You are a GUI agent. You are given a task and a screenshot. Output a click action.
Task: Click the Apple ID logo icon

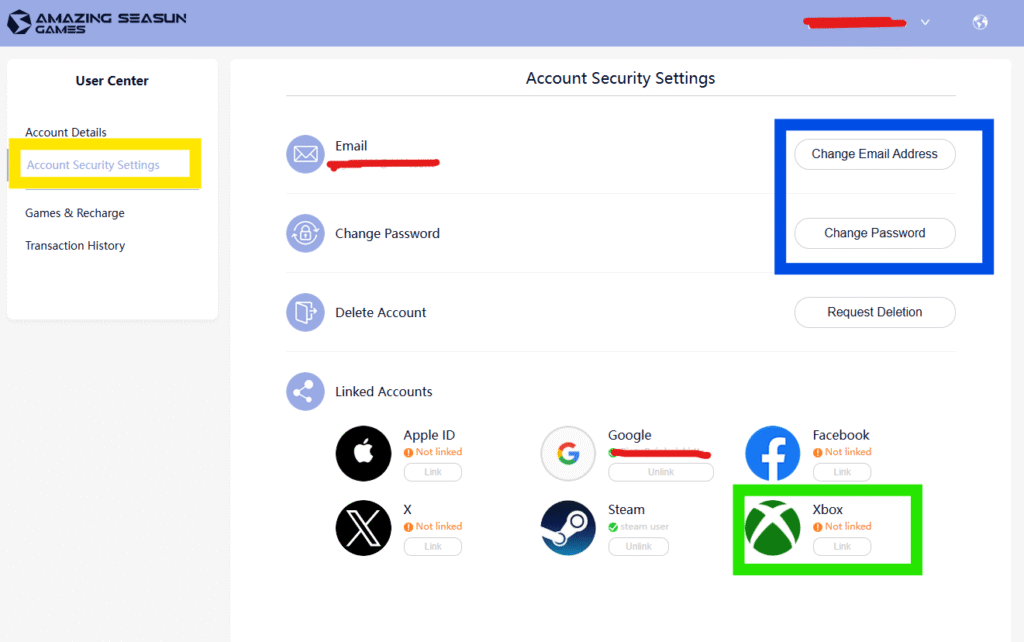coord(363,454)
